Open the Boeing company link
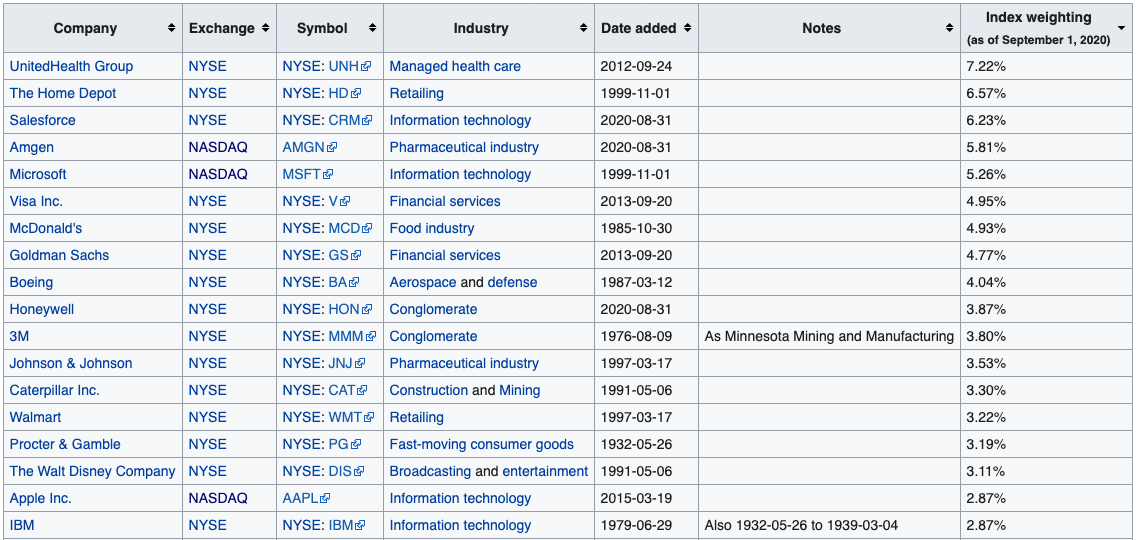The width and height of the screenshot is (1142, 540). [31, 282]
